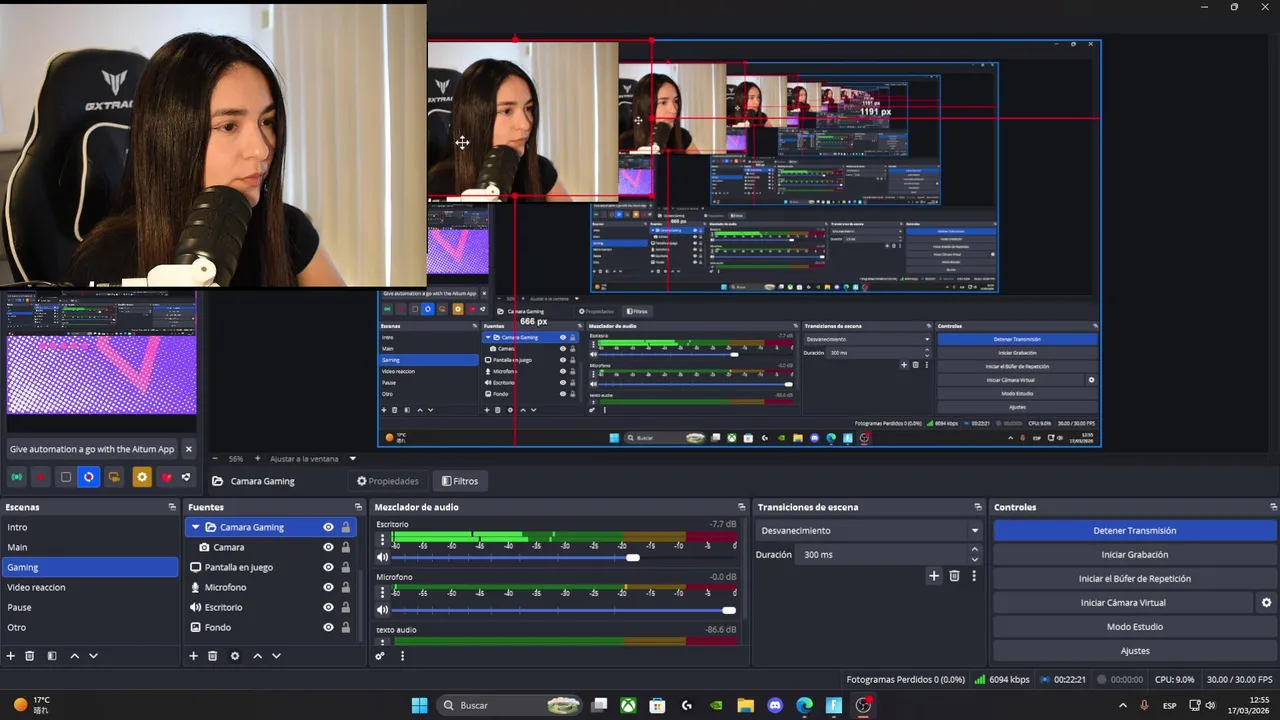
Task: Hide the Fondo source
Action: (328, 627)
